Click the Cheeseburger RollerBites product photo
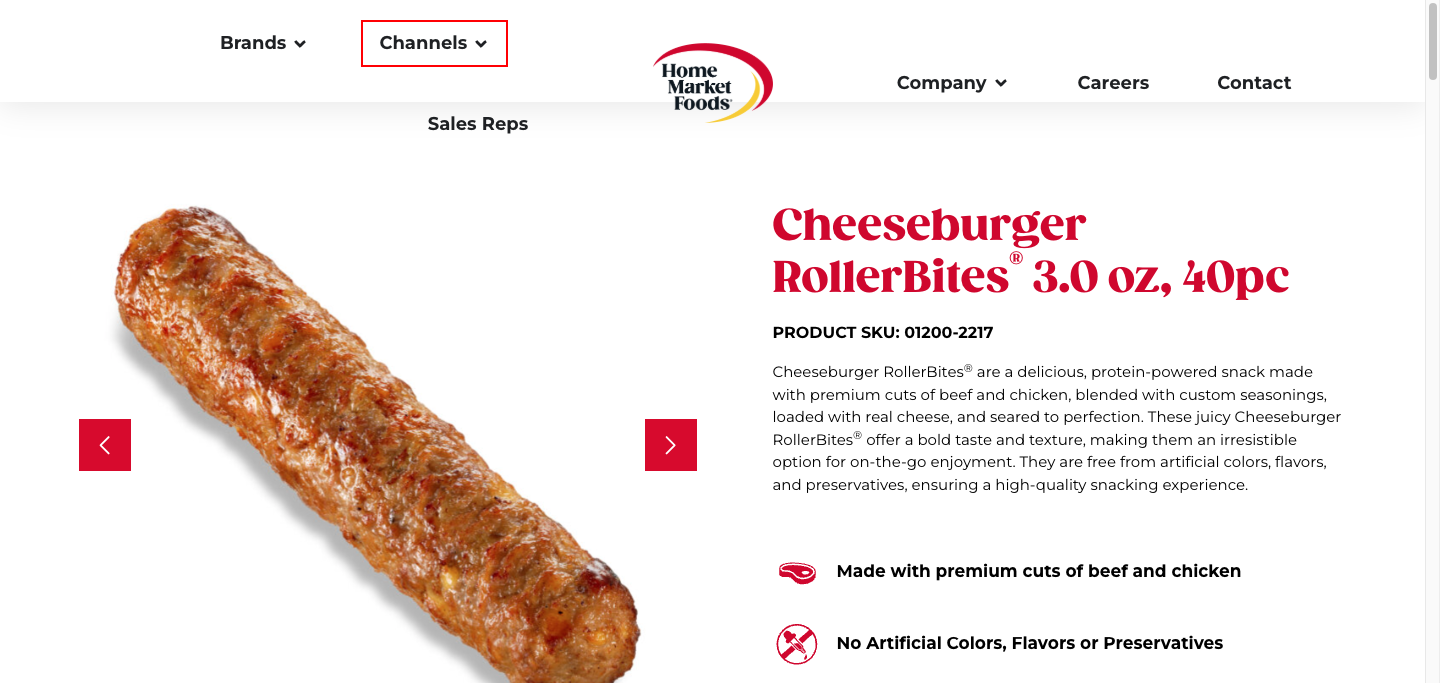The height and width of the screenshot is (683, 1440). coord(380,440)
